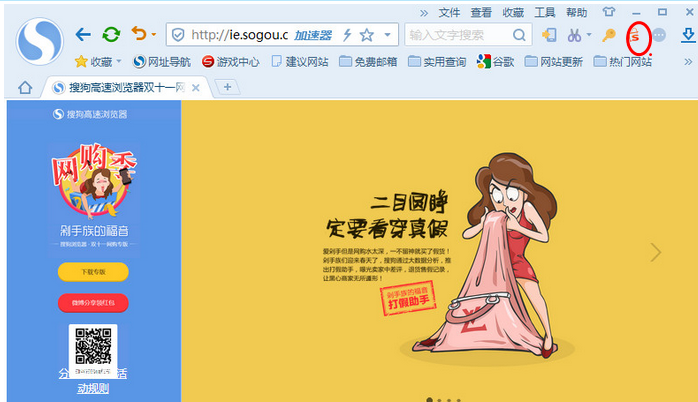Open the 游戏中心 bookmark
The height and width of the screenshot is (402, 698).
pyautogui.click(x=231, y=61)
